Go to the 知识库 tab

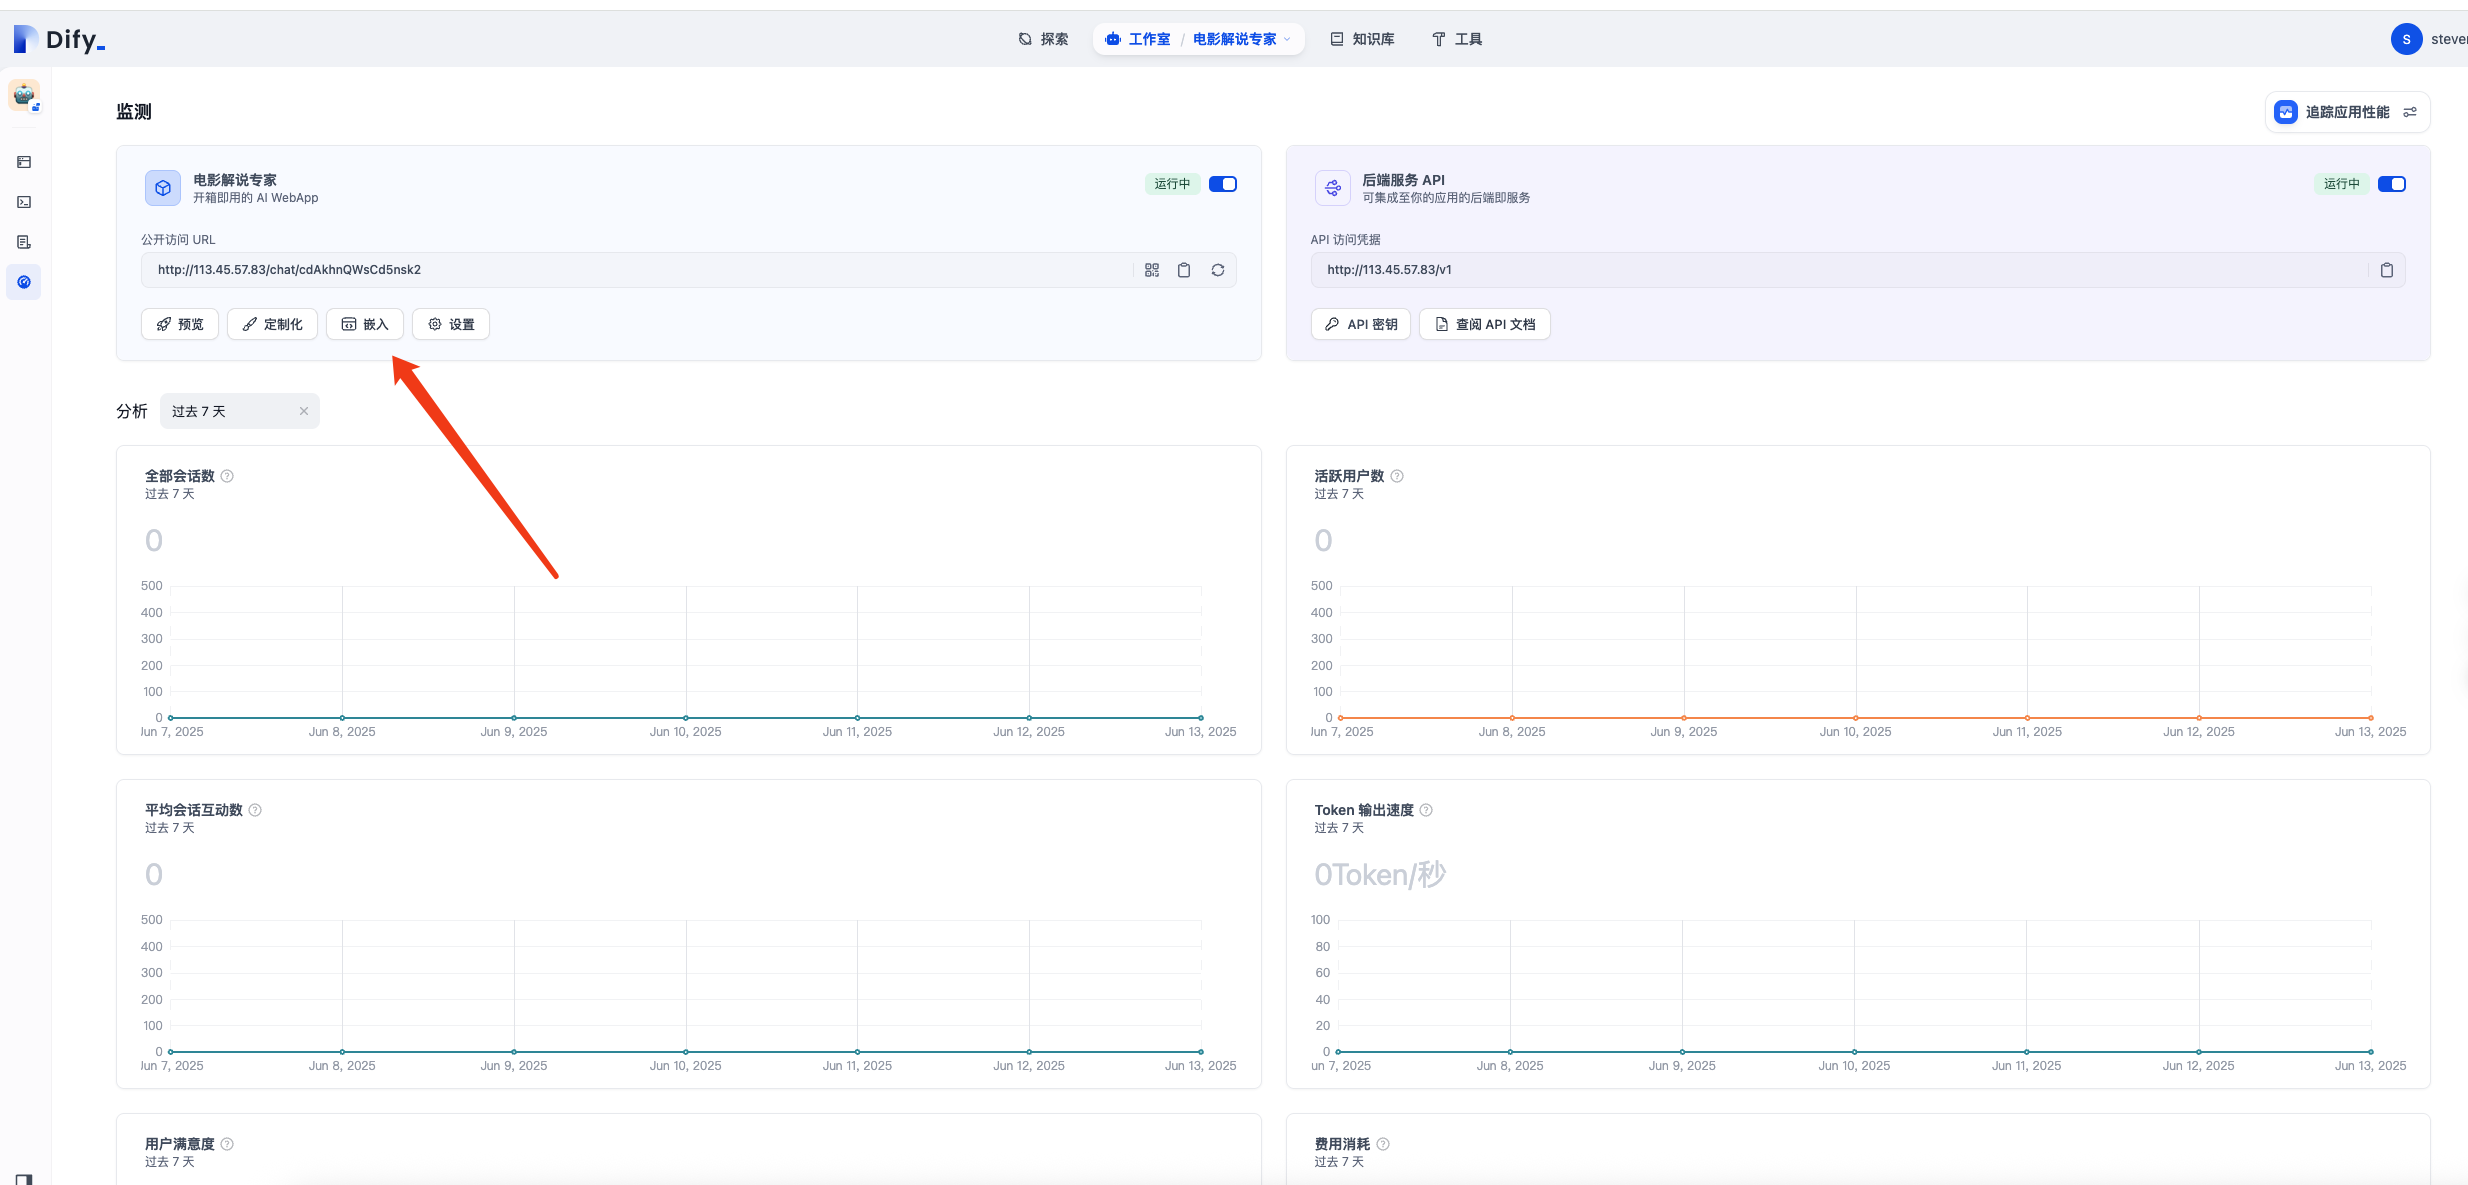click(1362, 39)
